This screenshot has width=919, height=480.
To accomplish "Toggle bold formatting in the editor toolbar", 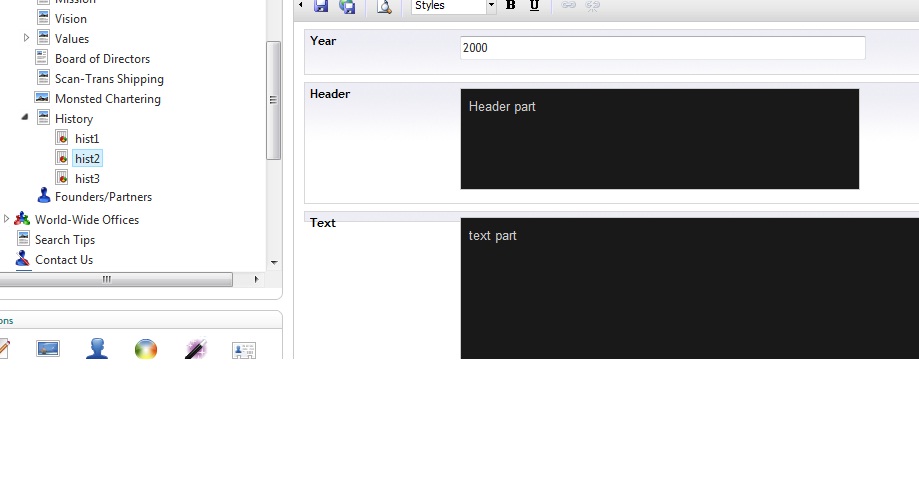I will click(x=510, y=5).
